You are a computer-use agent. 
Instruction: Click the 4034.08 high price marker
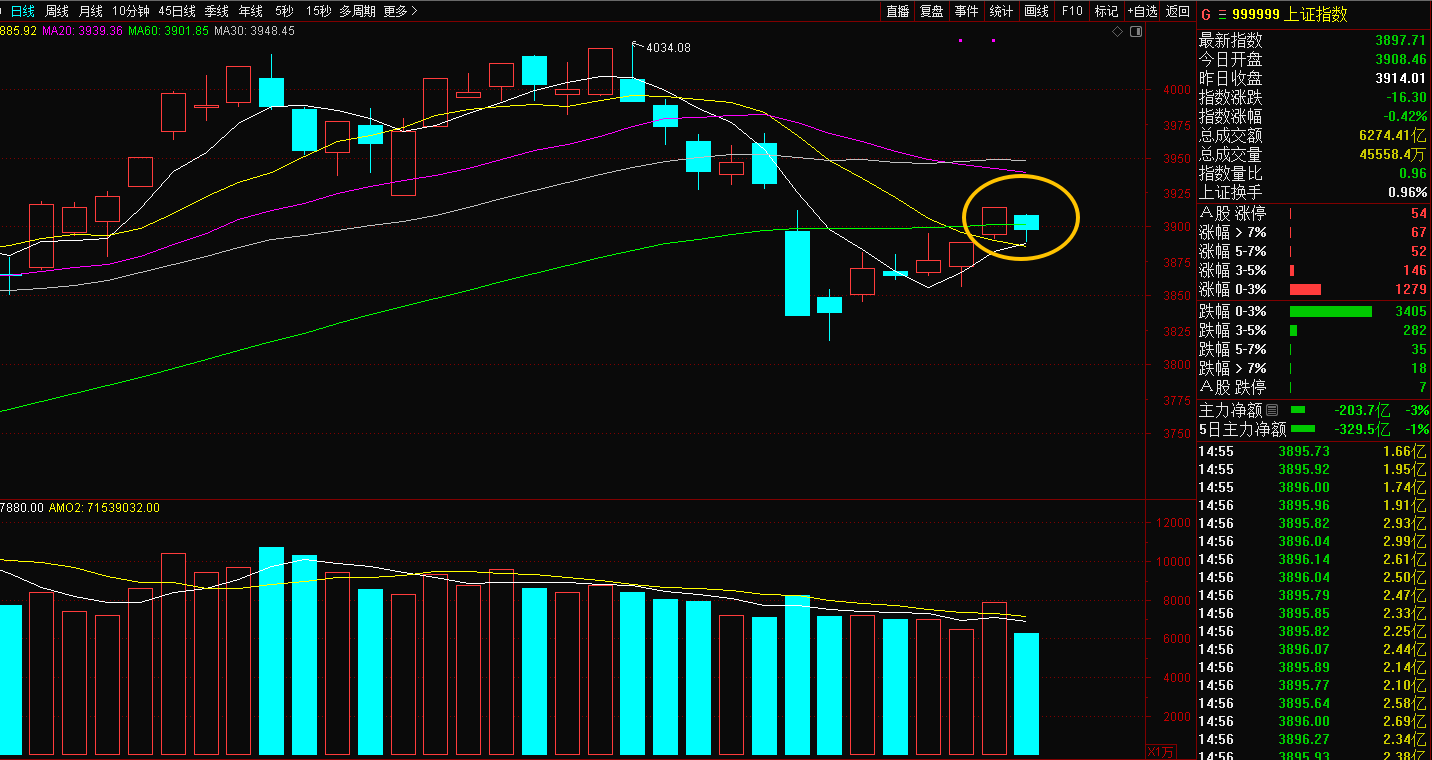668,47
